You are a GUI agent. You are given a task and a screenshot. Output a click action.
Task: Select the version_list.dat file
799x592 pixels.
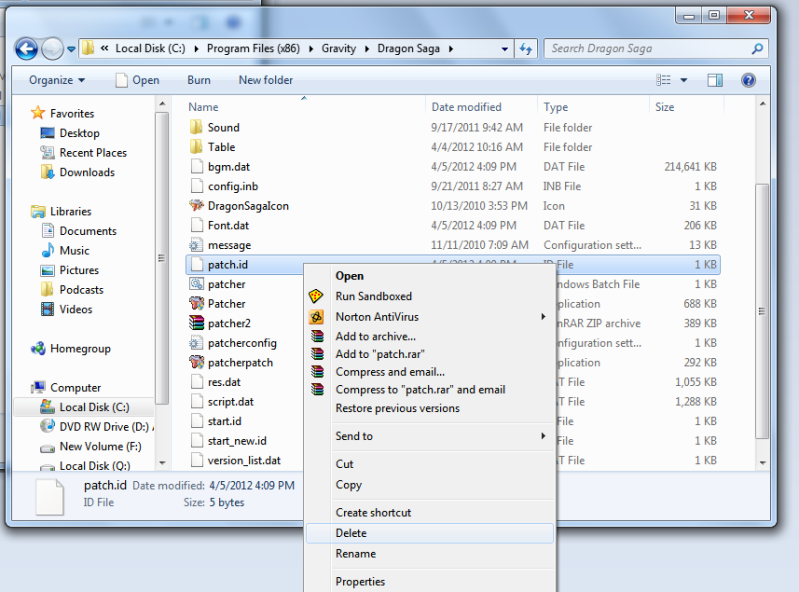235,460
